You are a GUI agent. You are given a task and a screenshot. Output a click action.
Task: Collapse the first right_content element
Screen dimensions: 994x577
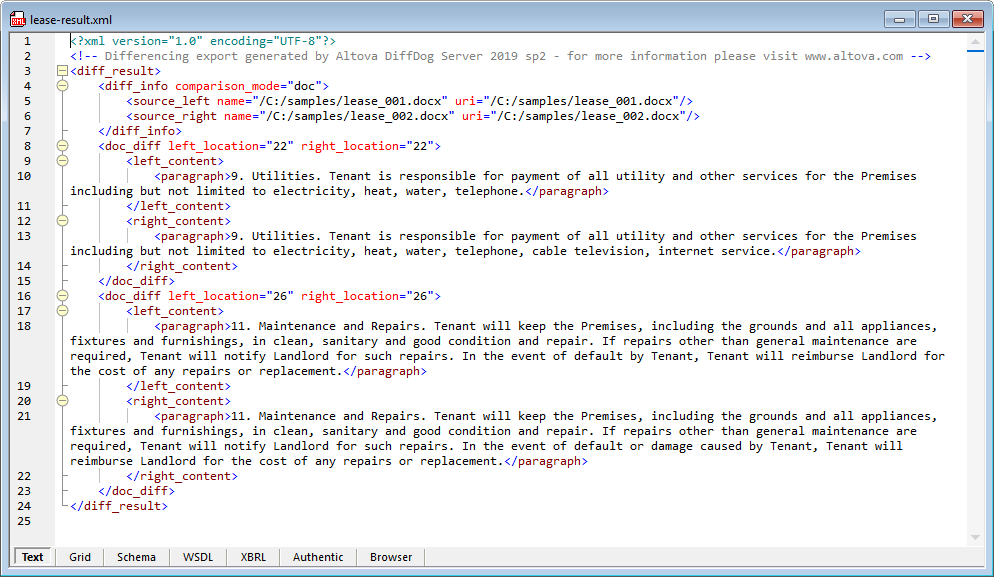point(62,220)
